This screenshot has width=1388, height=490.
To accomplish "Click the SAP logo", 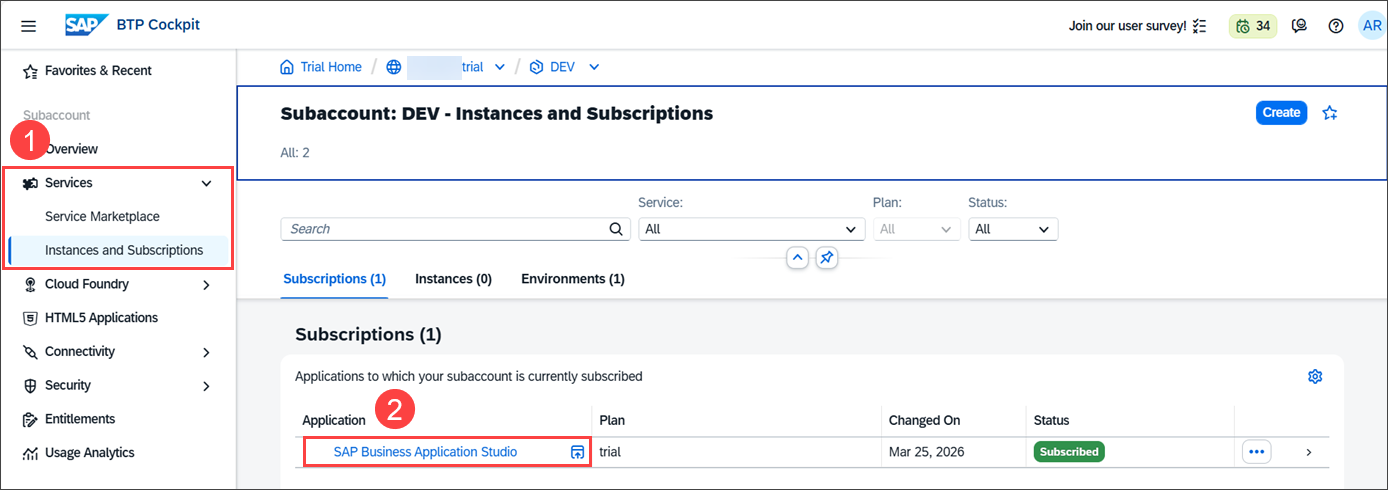I will coord(87,25).
